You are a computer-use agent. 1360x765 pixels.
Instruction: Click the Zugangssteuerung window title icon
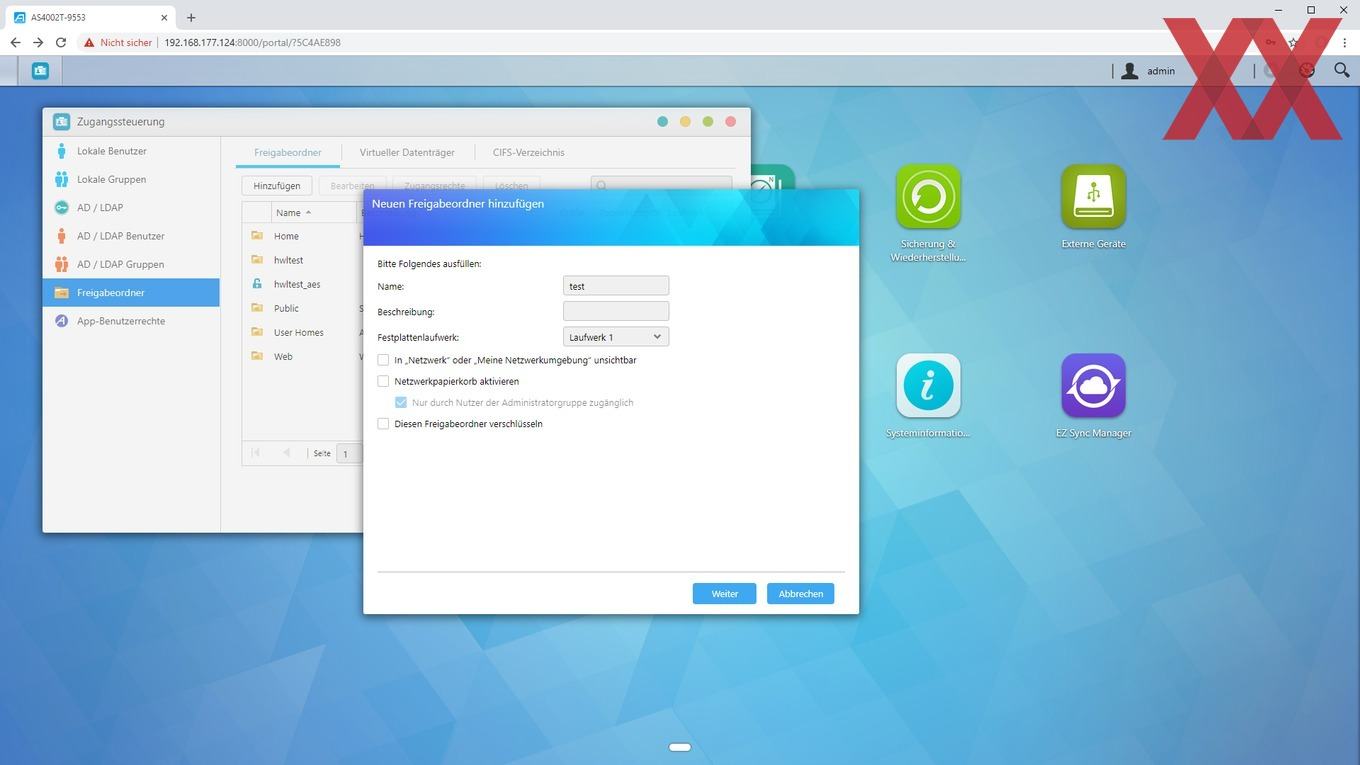(61, 121)
